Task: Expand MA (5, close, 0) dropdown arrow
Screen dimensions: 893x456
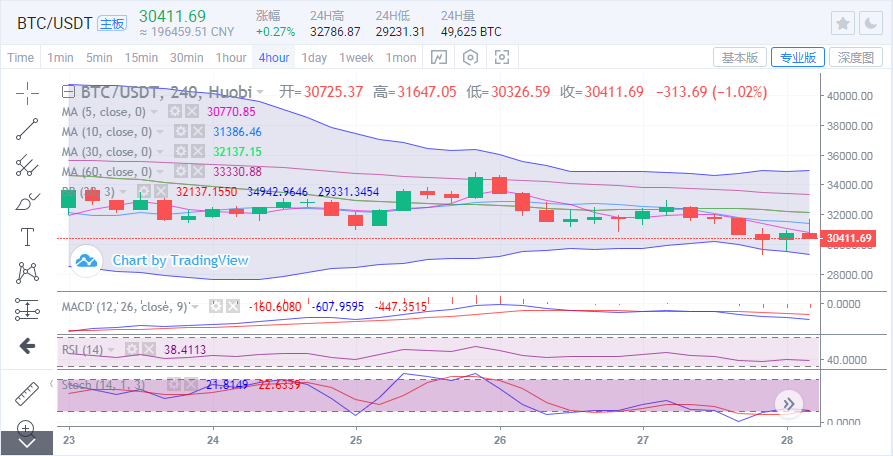Action: [155, 112]
